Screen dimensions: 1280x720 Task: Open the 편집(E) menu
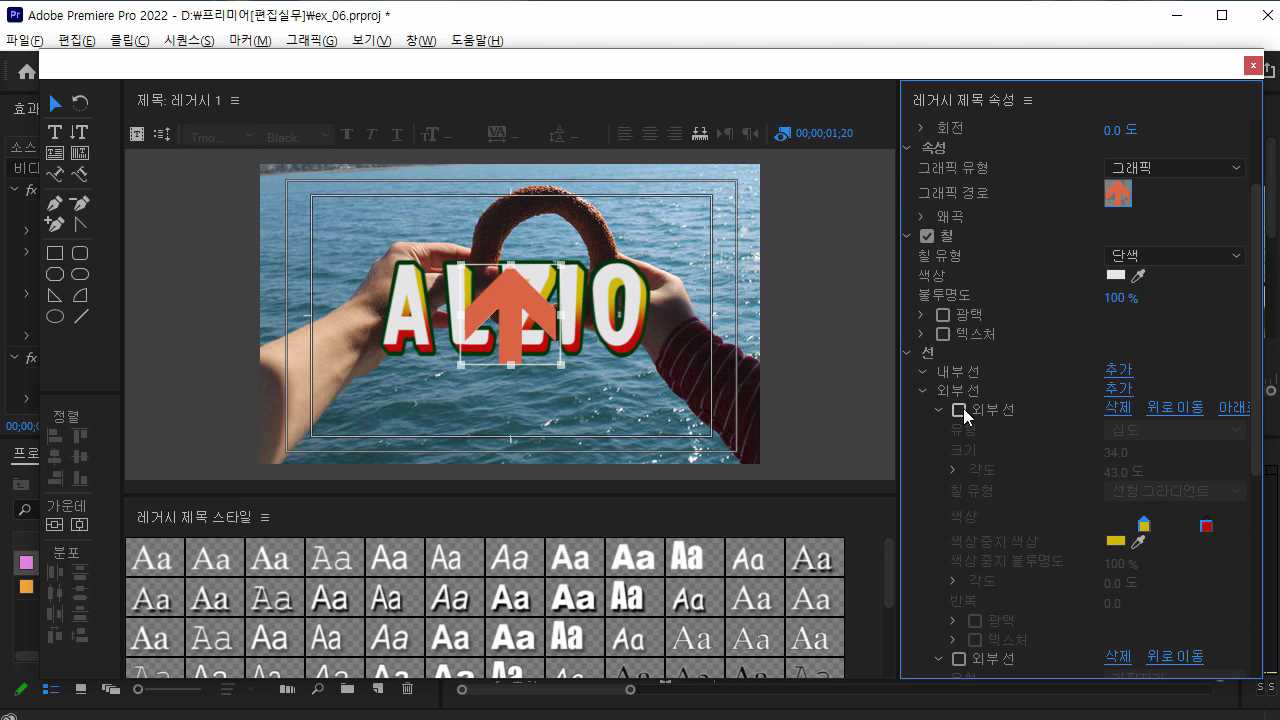pyautogui.click(x=77, y=41)
